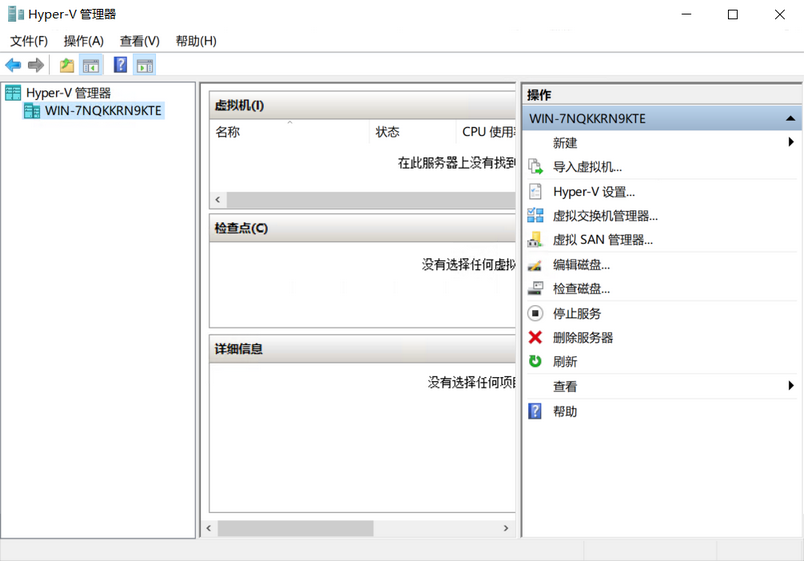This screenshot has width=804, height=561.
Task: Click the Hyper-V 管理器 root node icon
Action: click(13, 93)
